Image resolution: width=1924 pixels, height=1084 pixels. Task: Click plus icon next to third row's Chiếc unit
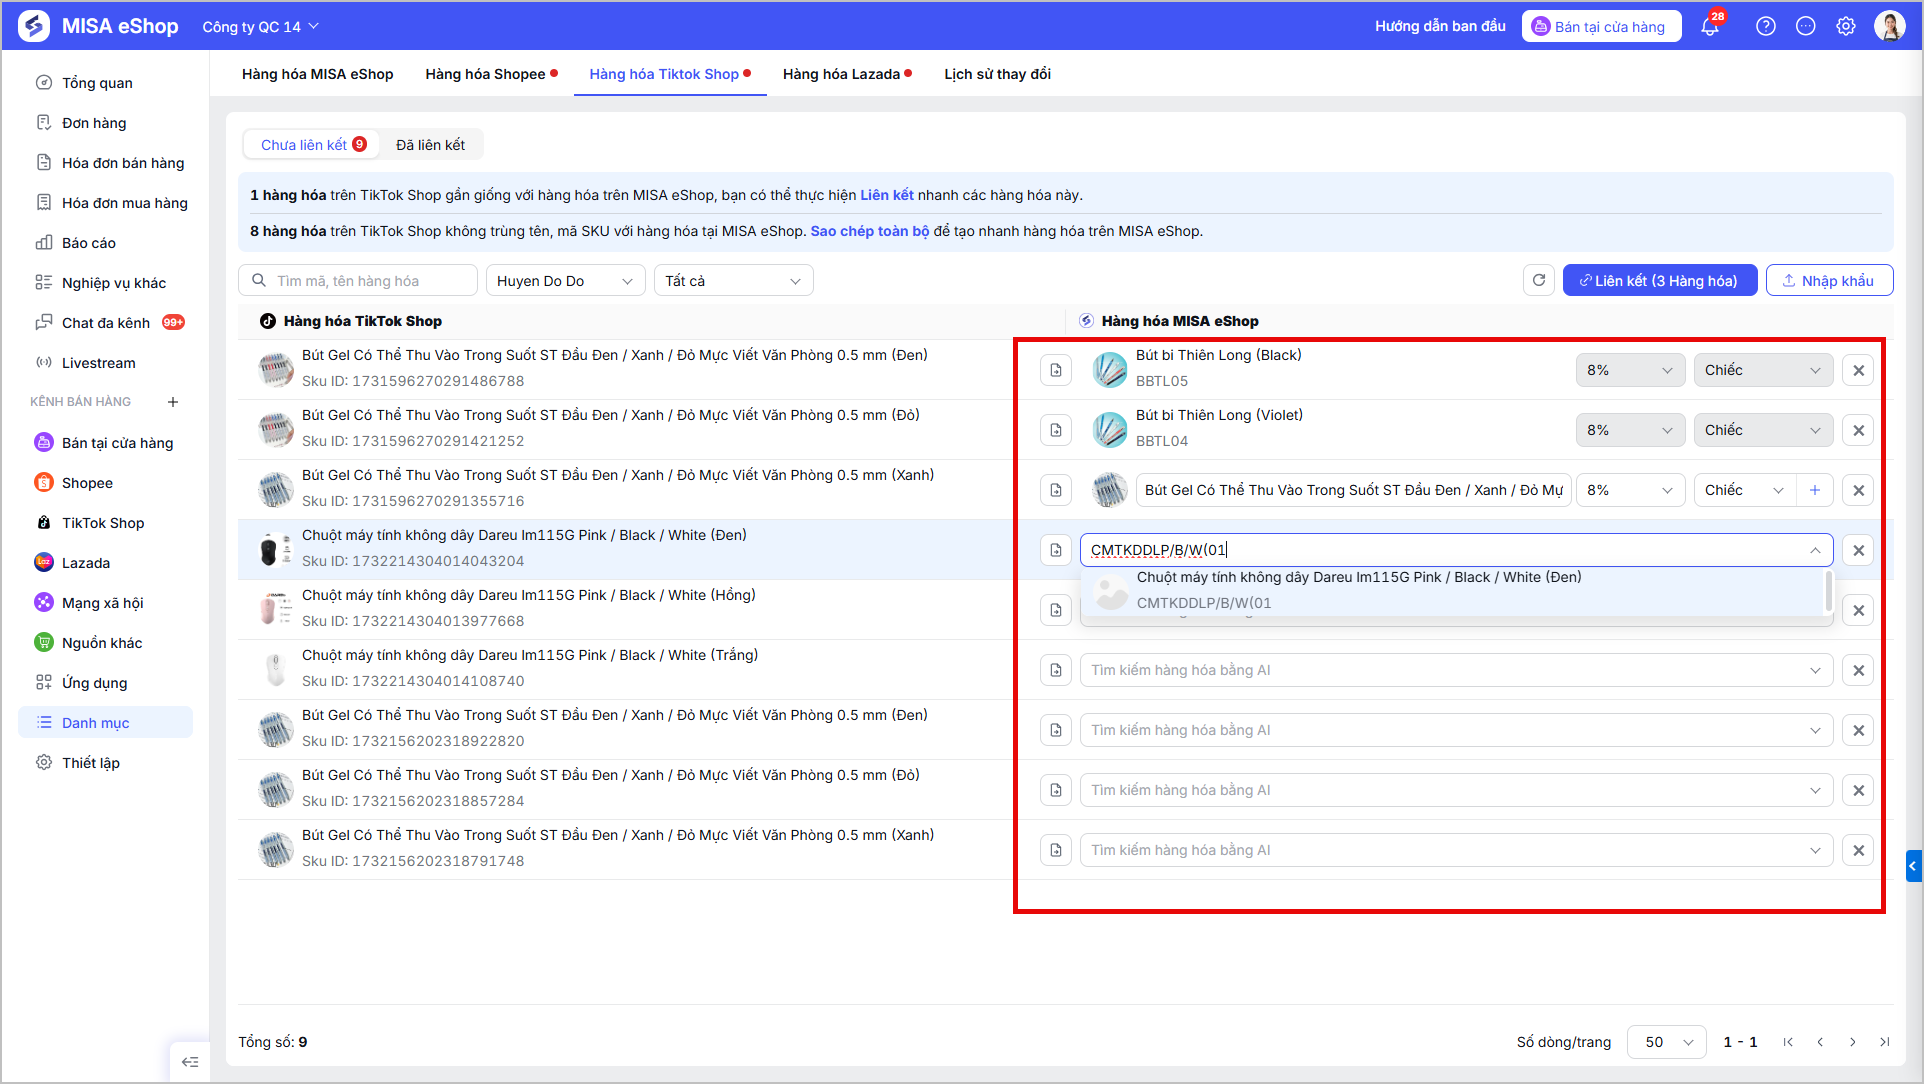(x=1815, y=491)
